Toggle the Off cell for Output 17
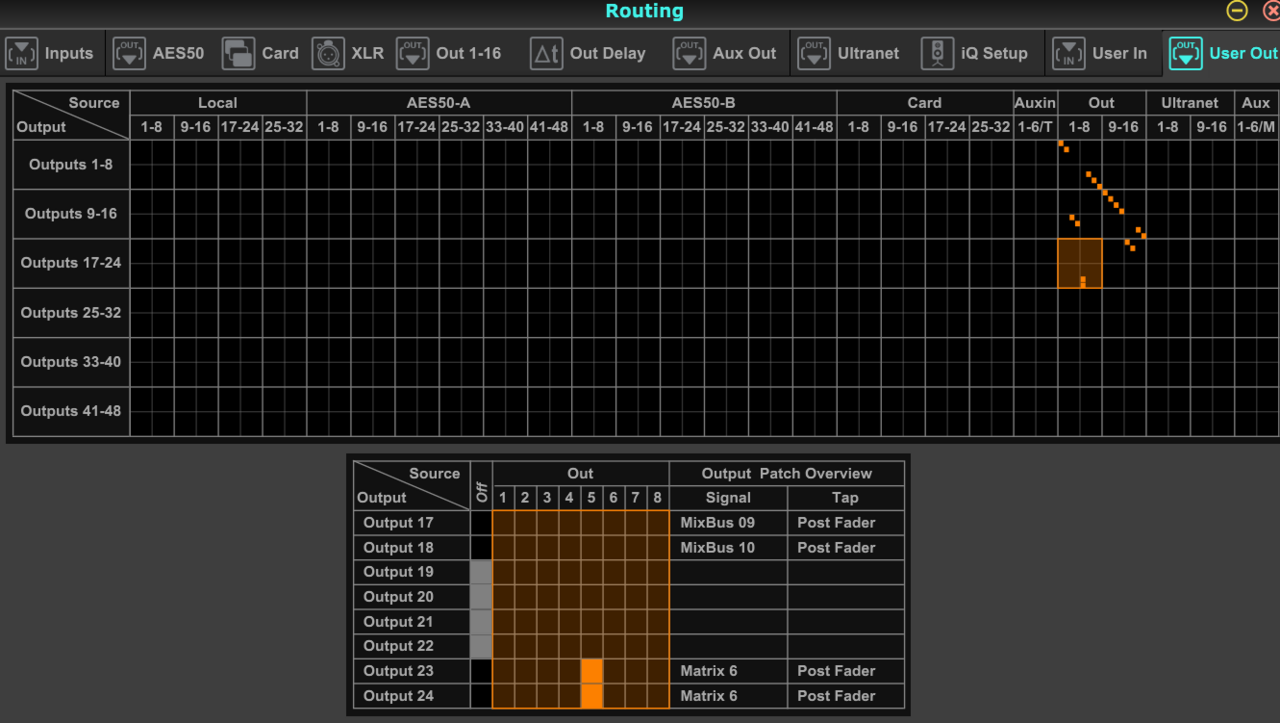Image resolution: width=1280 pixels, height=723 pixels. (x=481, y=523)
